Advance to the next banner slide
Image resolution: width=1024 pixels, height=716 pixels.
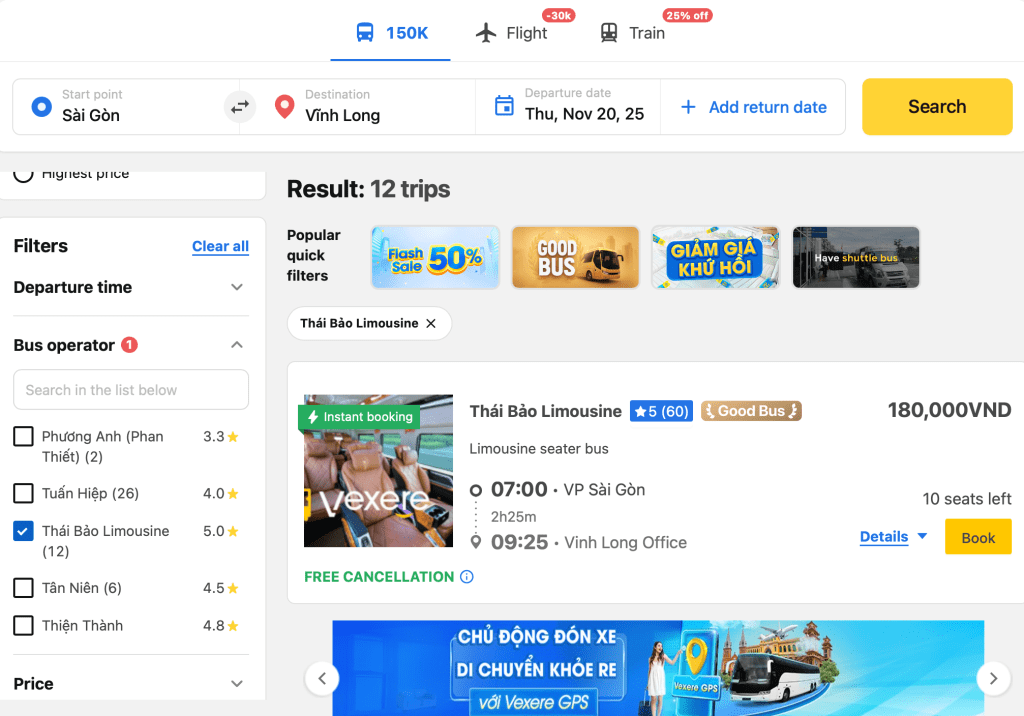(993, 678)
